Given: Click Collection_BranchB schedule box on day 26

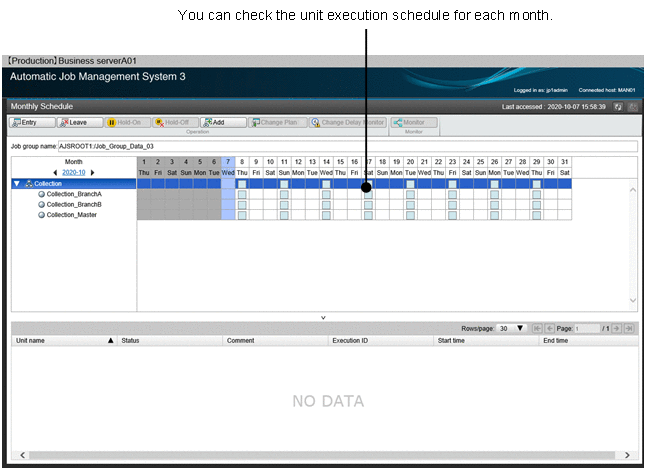Looking at the screenshot, I should [494, 204].
